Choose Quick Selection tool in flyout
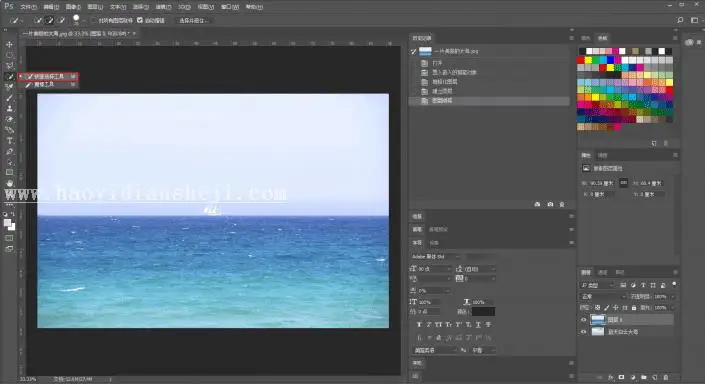 [x=49, y=77]
